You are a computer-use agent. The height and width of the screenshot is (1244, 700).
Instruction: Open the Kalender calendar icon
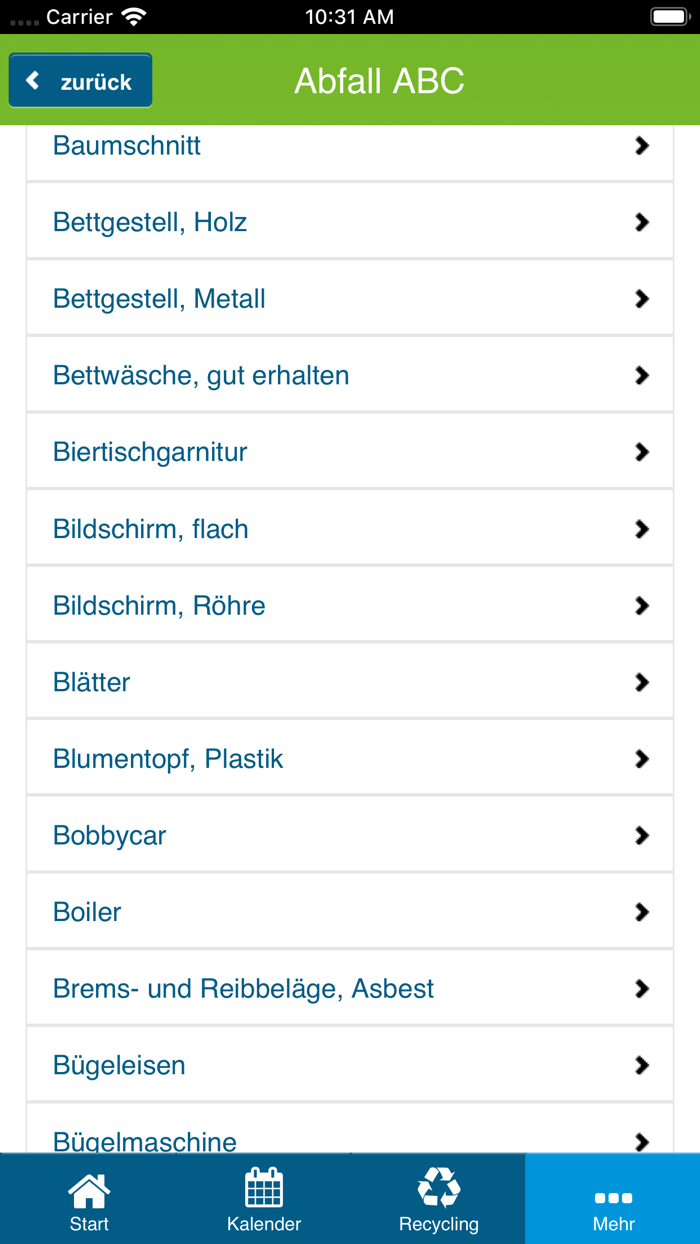264,1188
